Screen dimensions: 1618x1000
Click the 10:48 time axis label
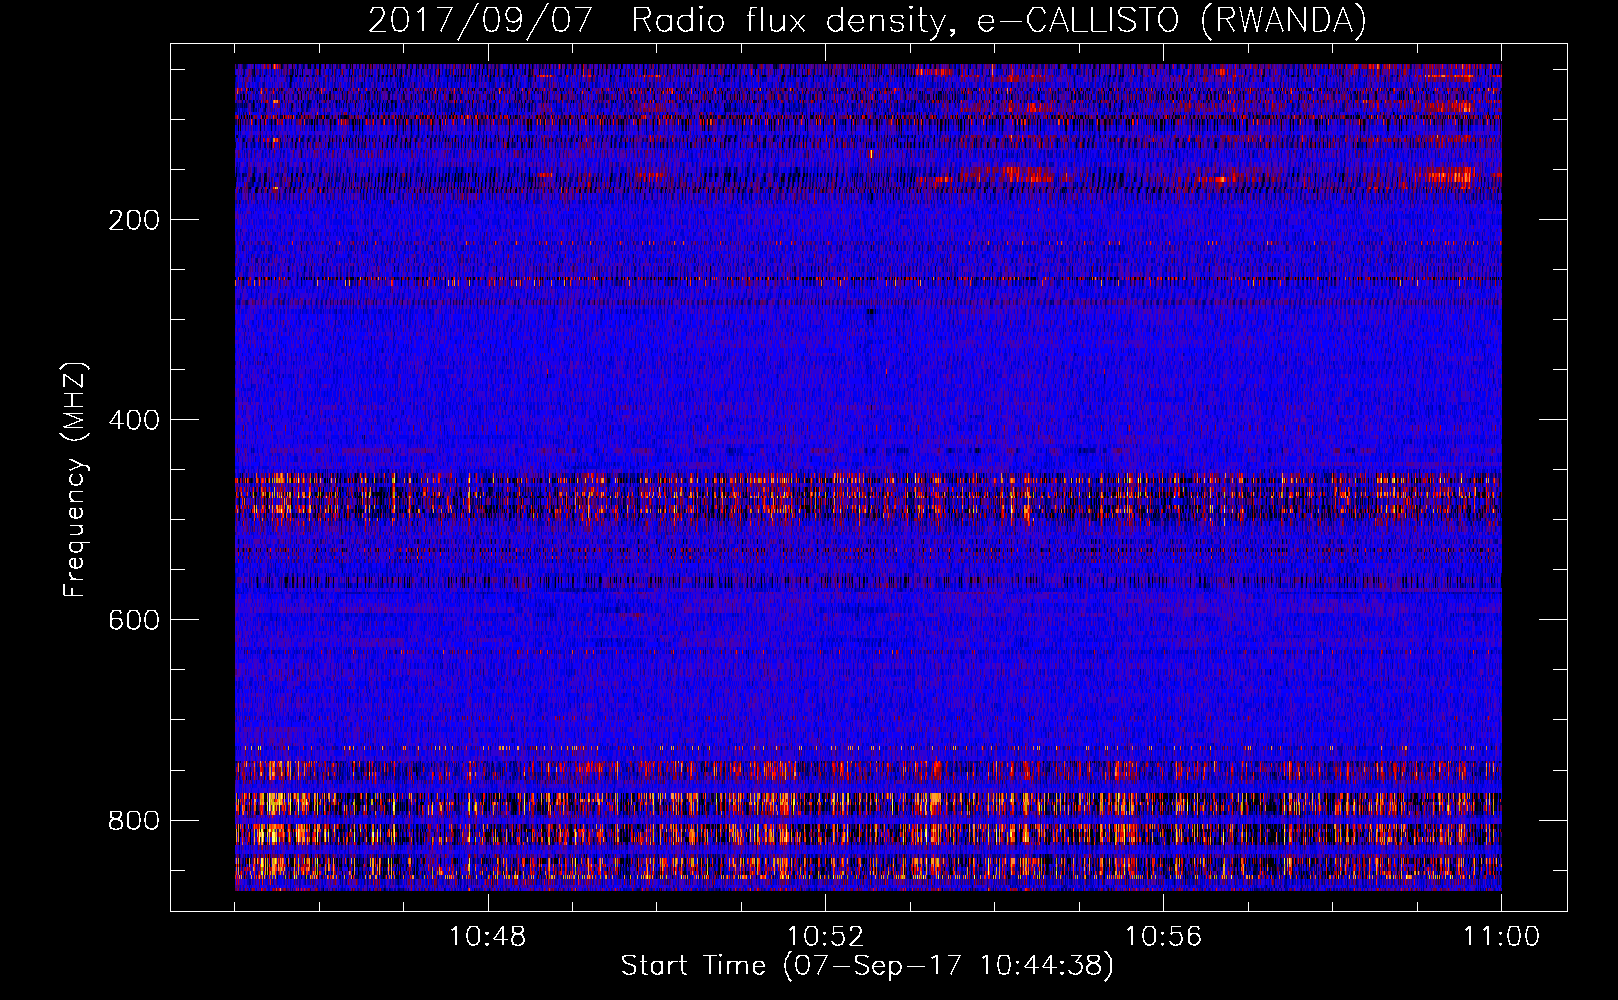point(488,936)
